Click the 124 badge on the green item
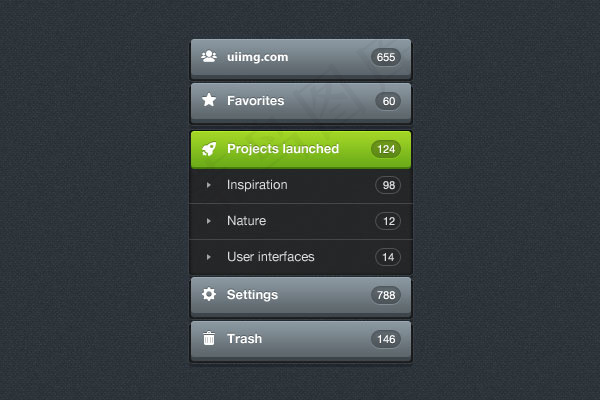Image resolution: width=600 pixels, height=400 pixels. [x=386, y=149]
